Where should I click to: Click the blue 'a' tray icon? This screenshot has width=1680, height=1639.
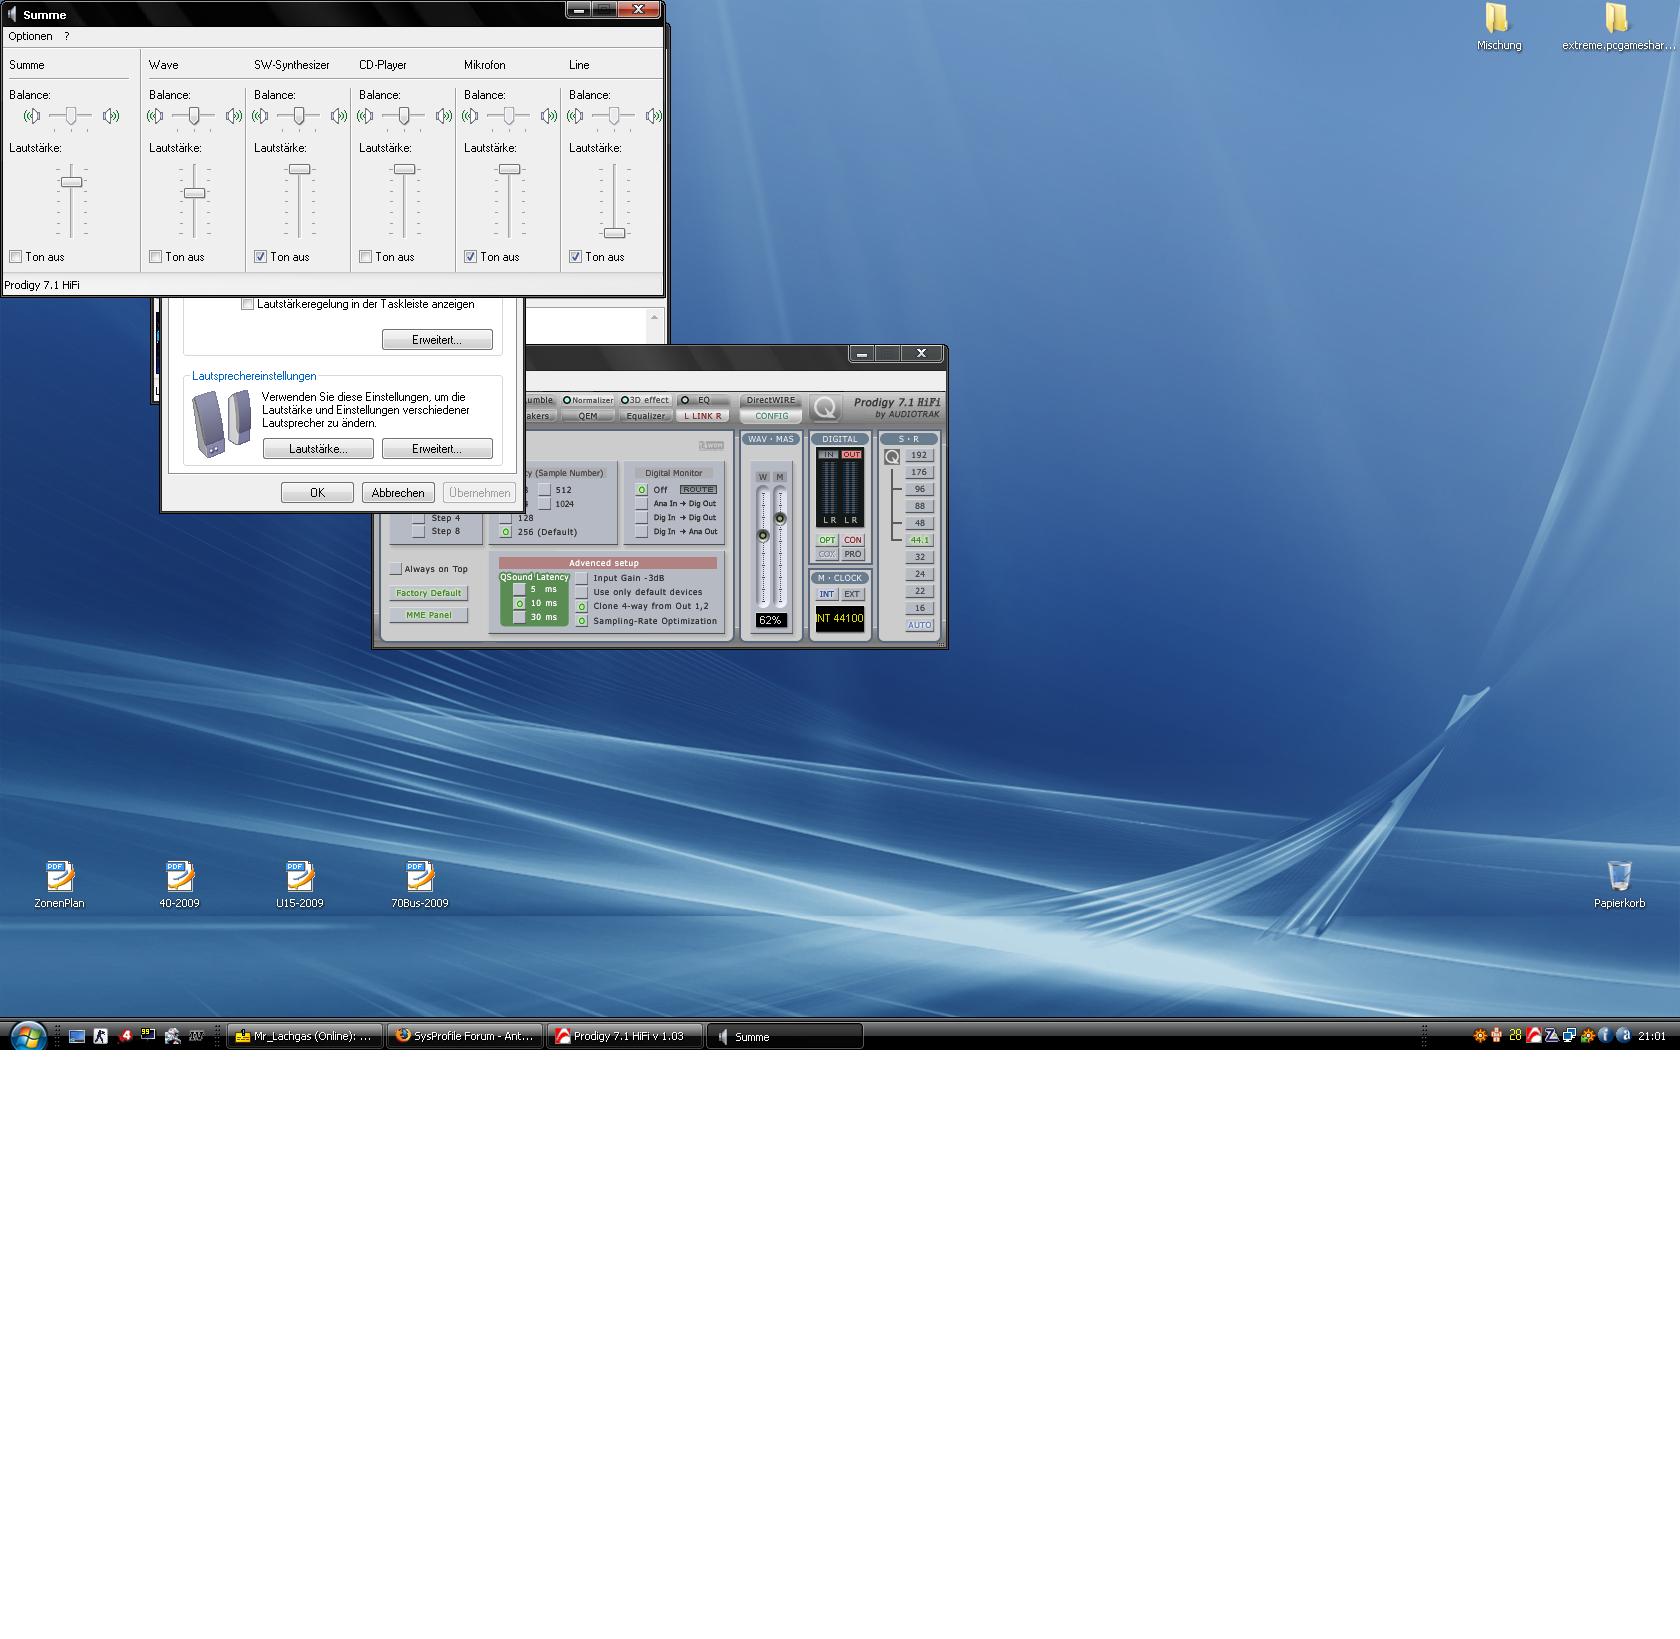pos(1623,1036)
